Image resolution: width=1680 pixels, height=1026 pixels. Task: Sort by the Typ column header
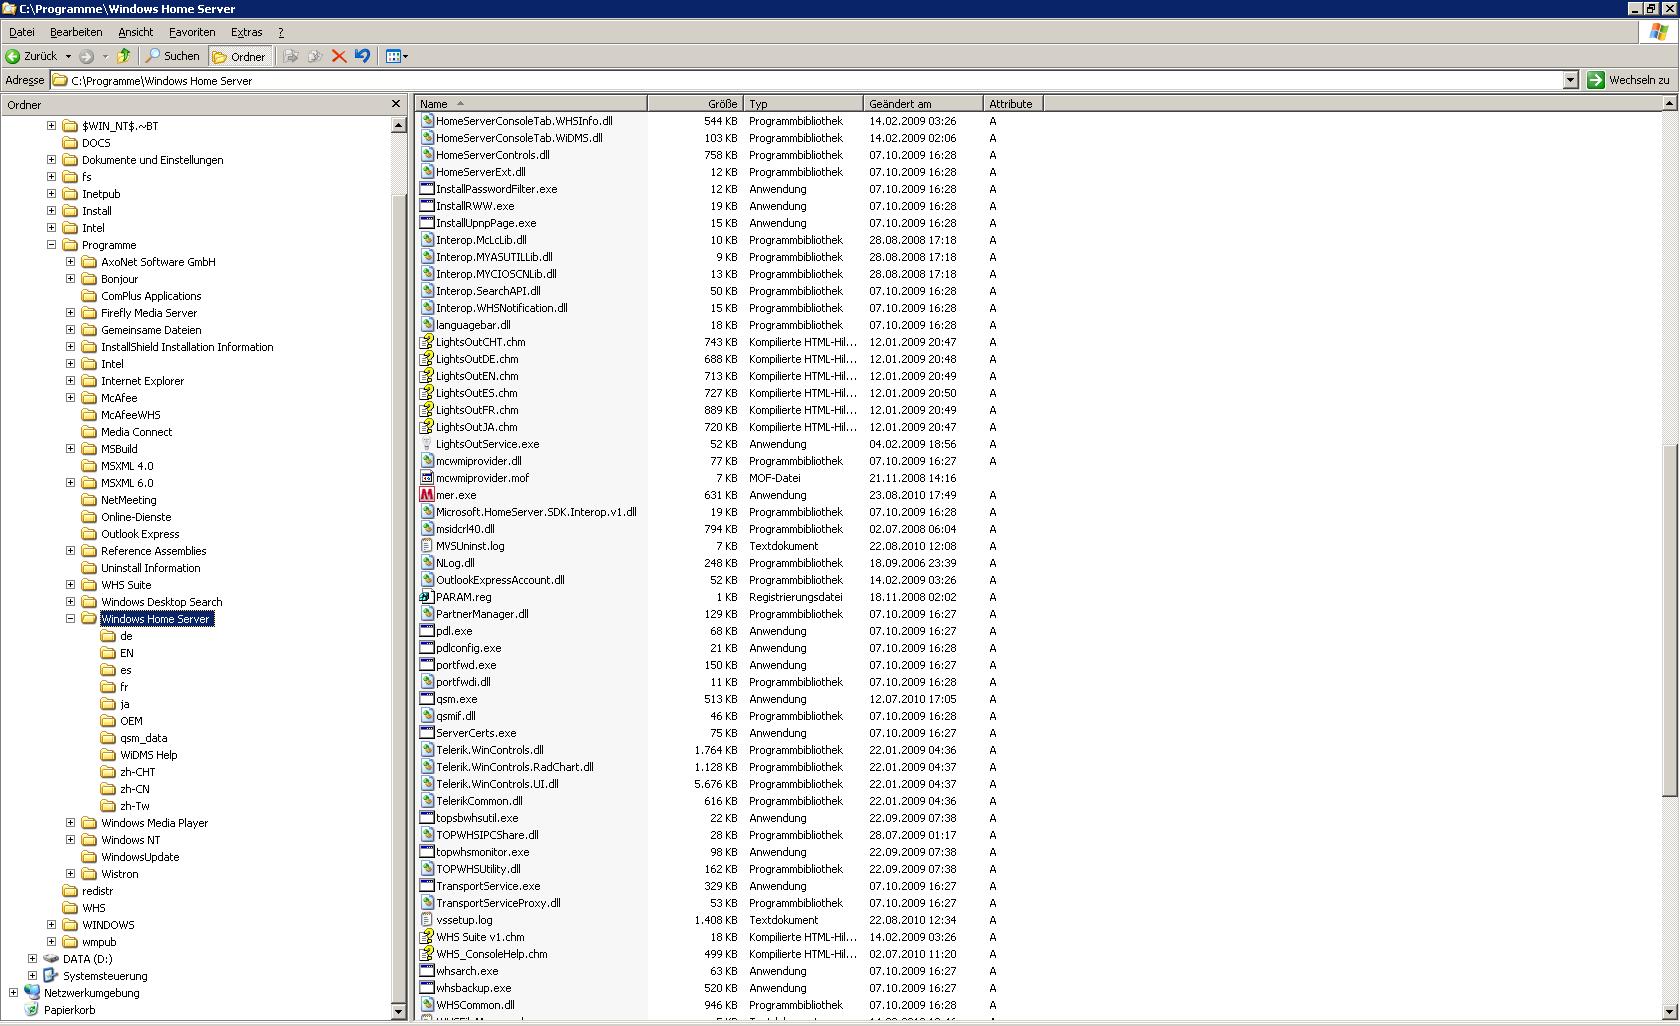click(804, 104)
